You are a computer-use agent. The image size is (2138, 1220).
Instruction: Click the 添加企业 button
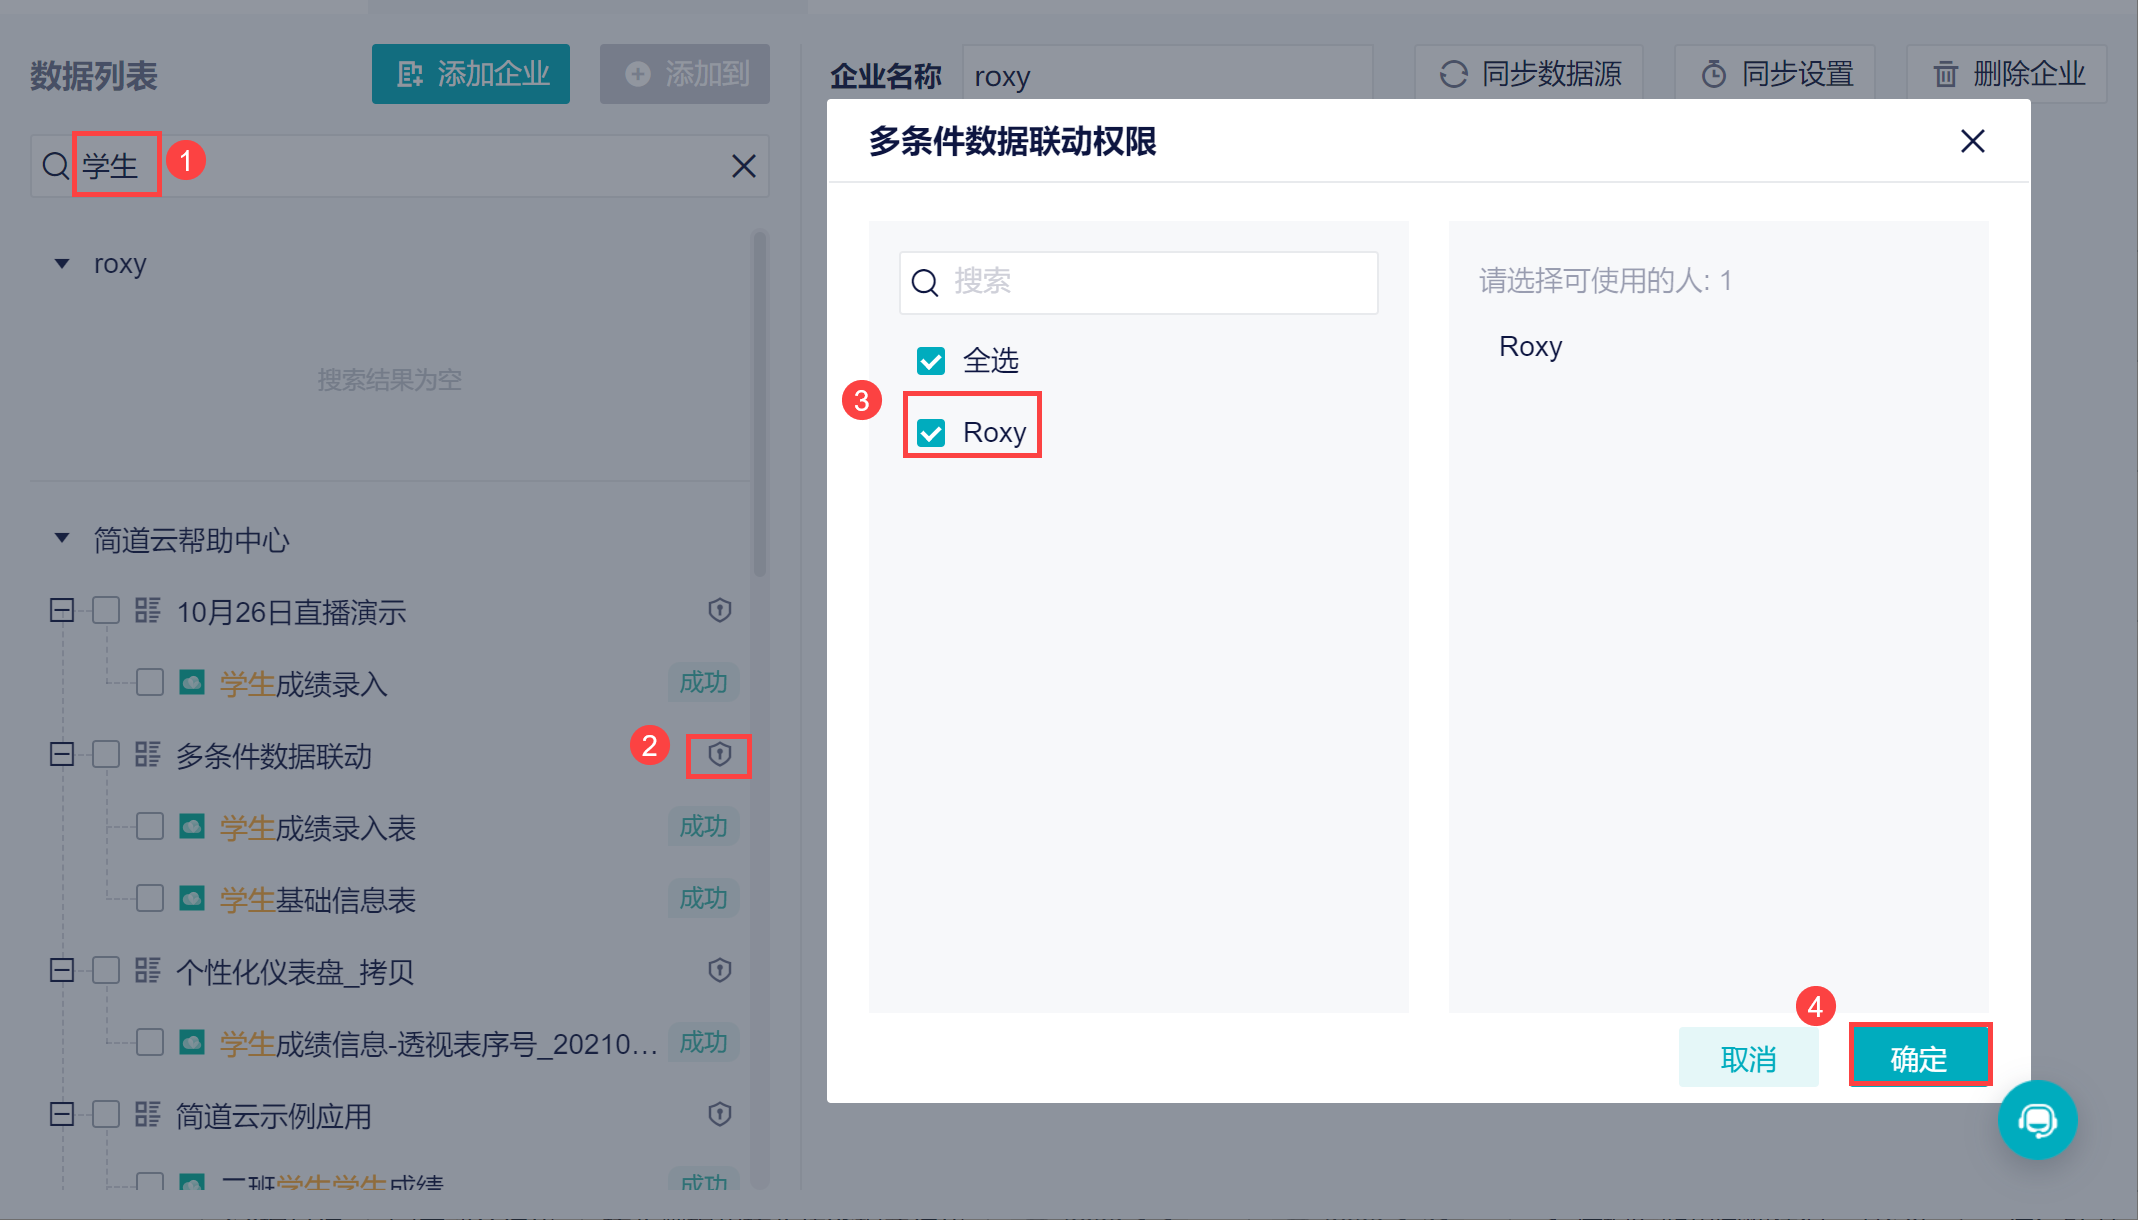pyautogui.click(x=471, y=74)
